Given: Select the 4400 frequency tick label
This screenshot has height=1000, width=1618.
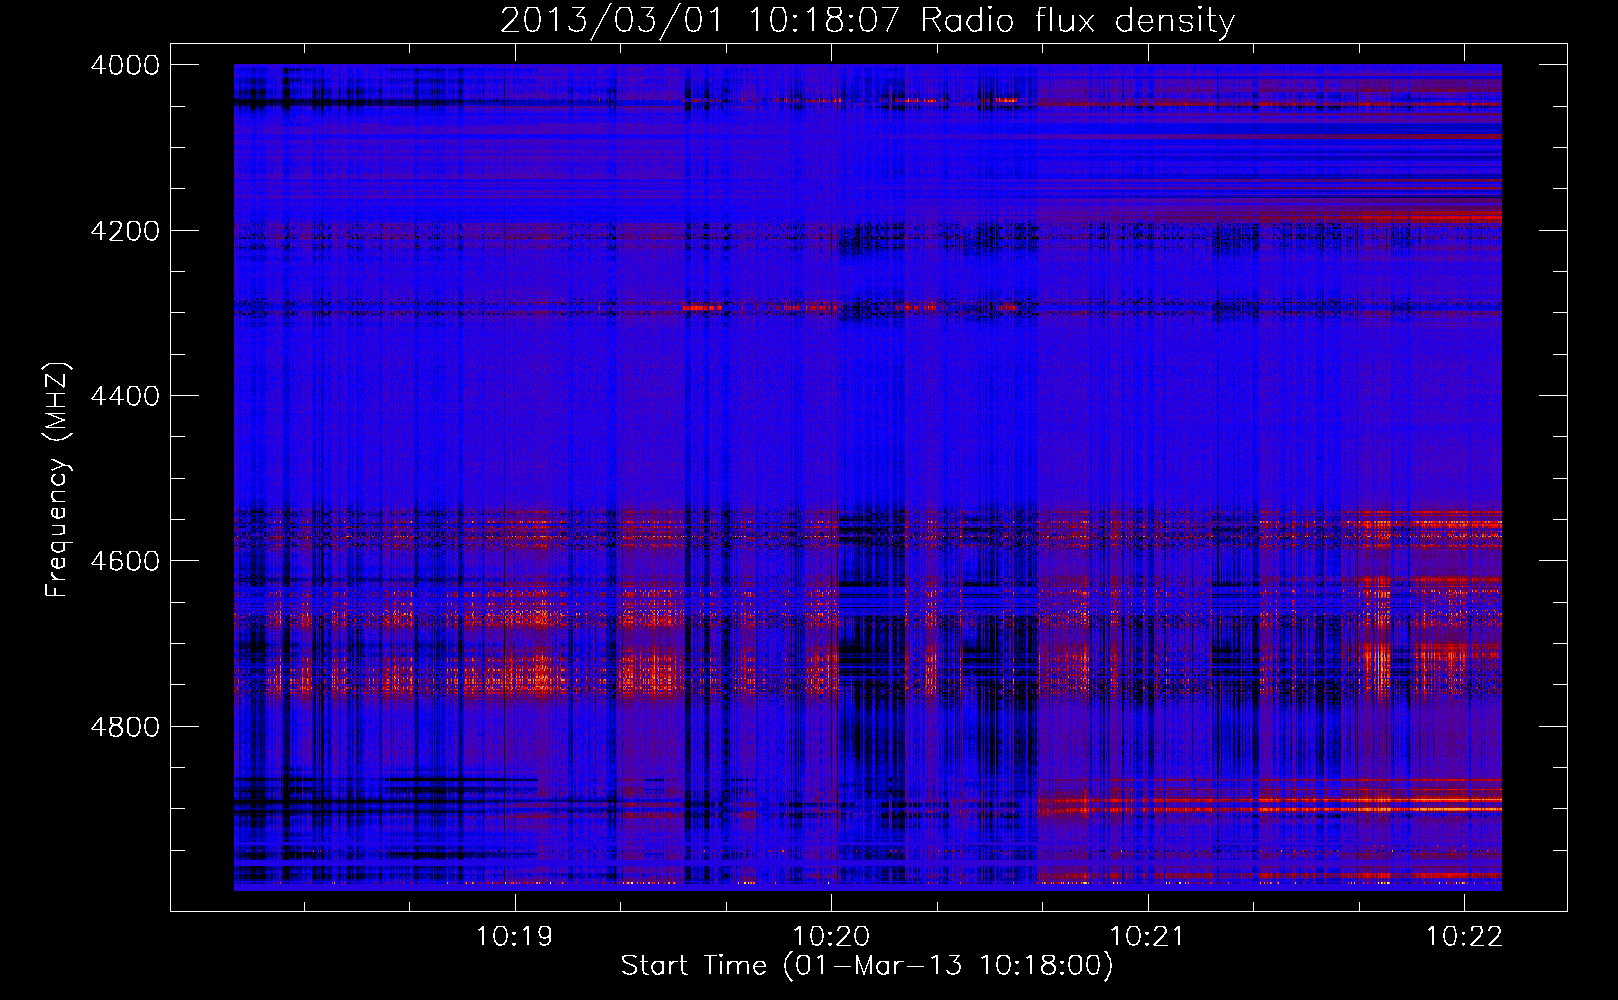Looking at the screenshot, I should pyautogui.click(x=125, y=396).
